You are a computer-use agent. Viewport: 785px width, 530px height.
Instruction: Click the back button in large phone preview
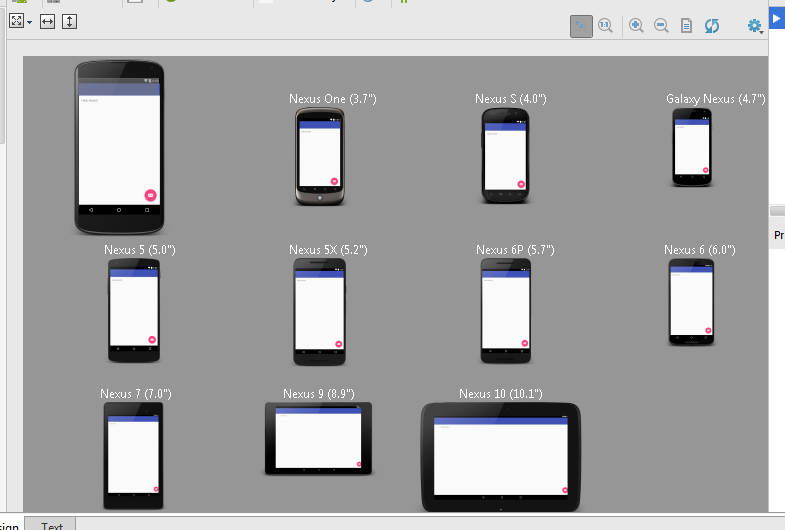coord(91,210)
